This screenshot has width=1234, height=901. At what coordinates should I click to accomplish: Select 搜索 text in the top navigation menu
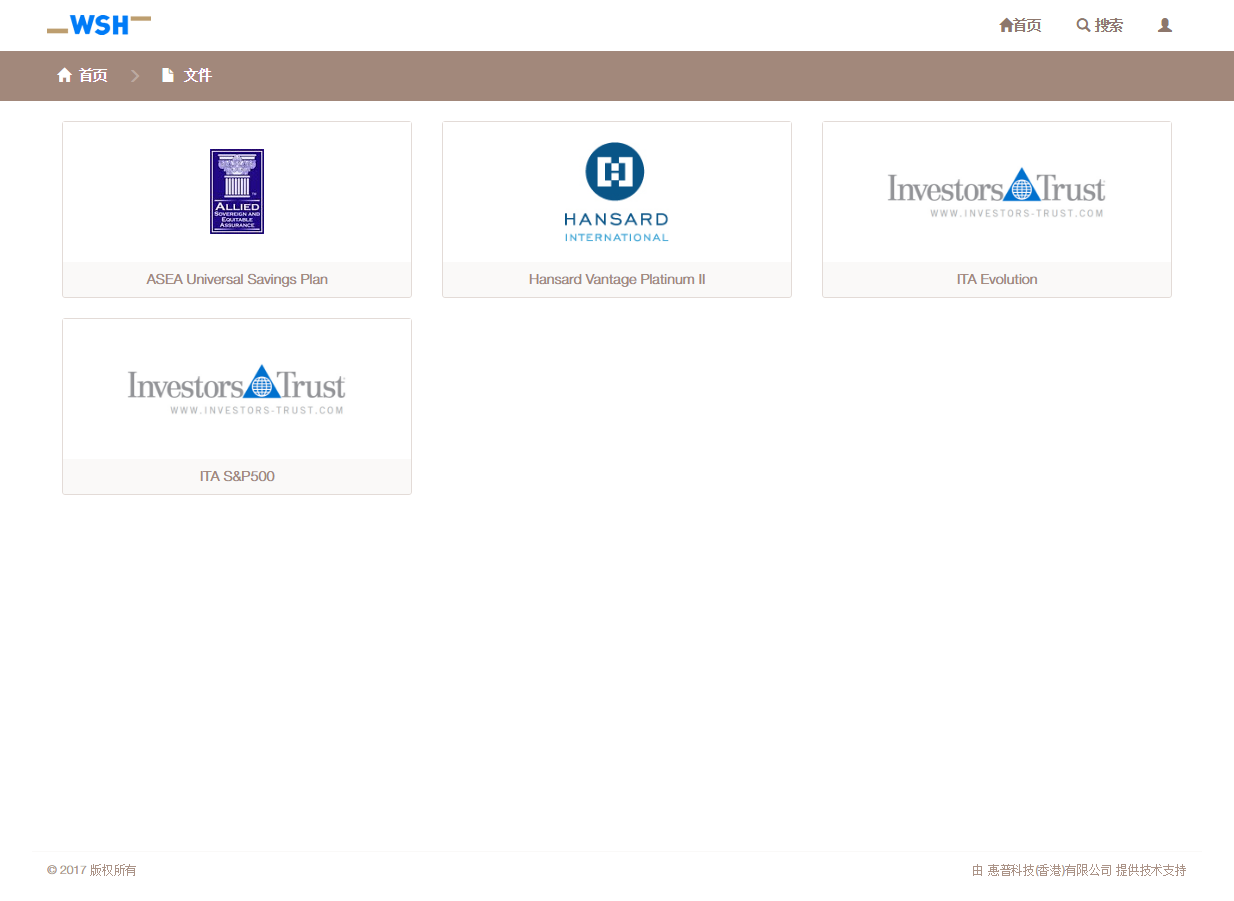(1108, 25)
